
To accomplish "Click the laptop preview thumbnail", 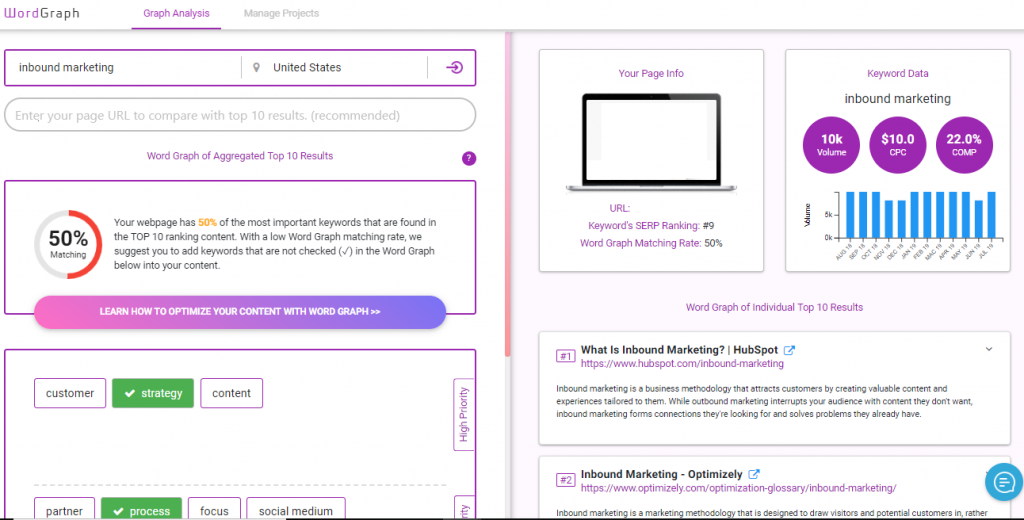I will (x=651, y=143).
